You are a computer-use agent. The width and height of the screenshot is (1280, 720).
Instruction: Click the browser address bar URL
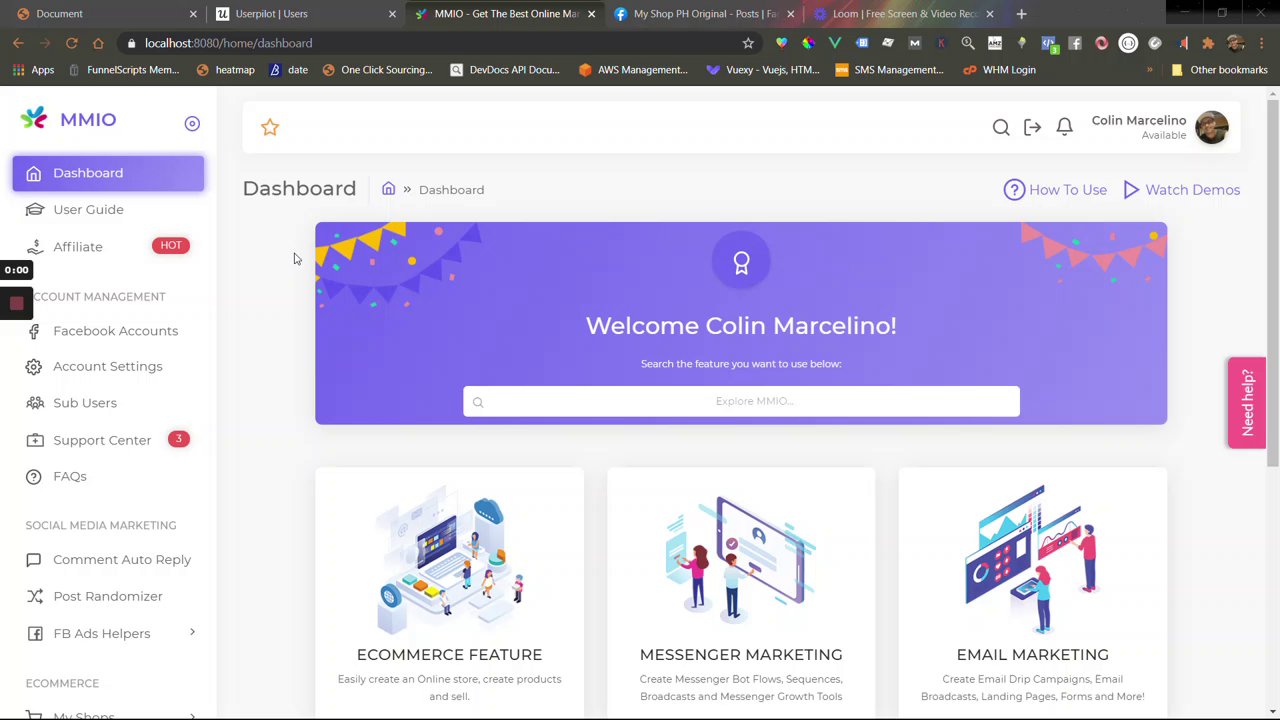pyautogui.click(x=228, y=43)
